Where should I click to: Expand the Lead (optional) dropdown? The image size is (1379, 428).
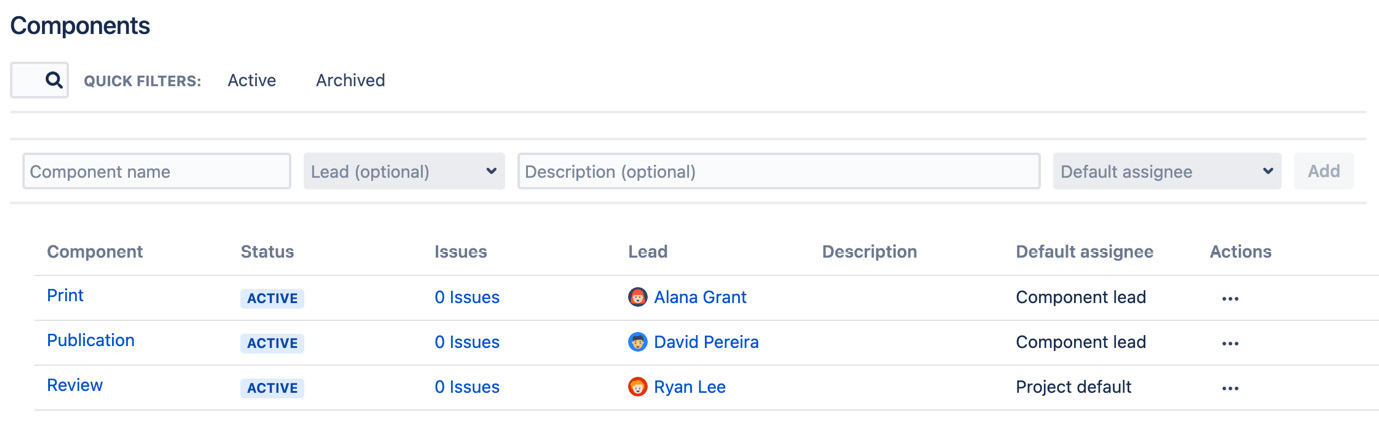click(x=404, y=171)
